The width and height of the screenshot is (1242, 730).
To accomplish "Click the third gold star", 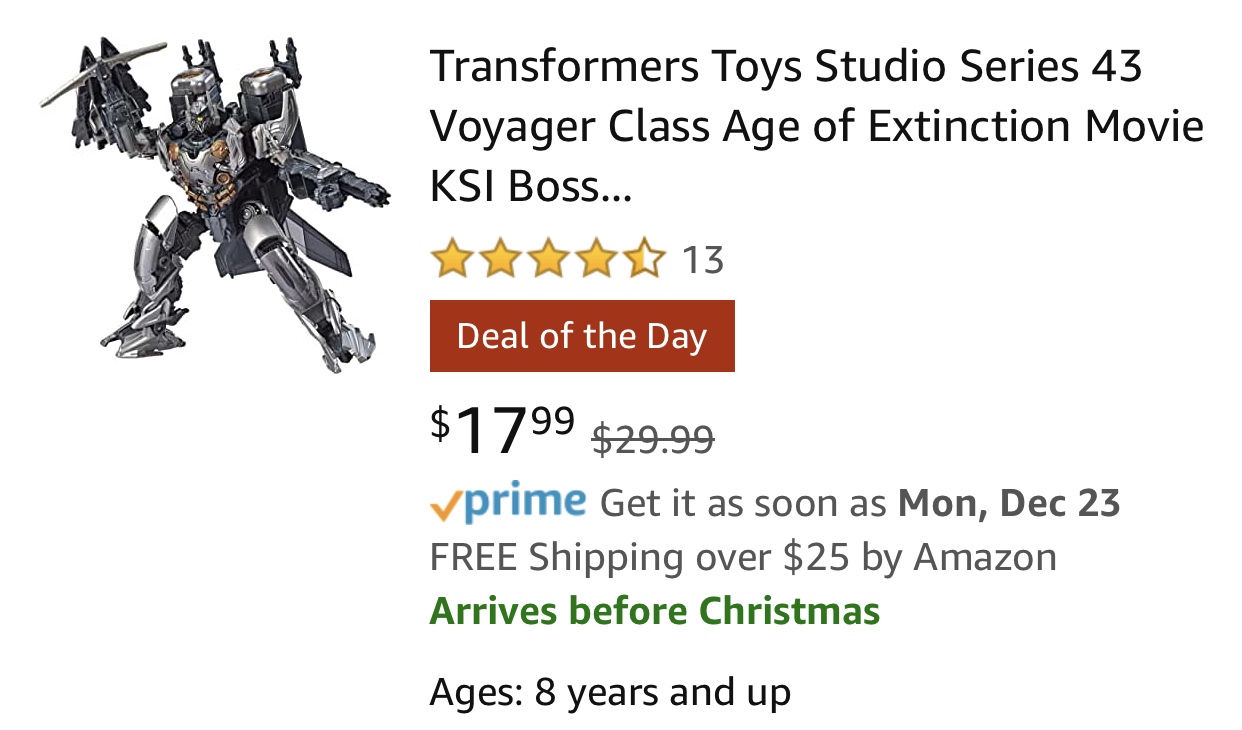I will pos(548,260).
